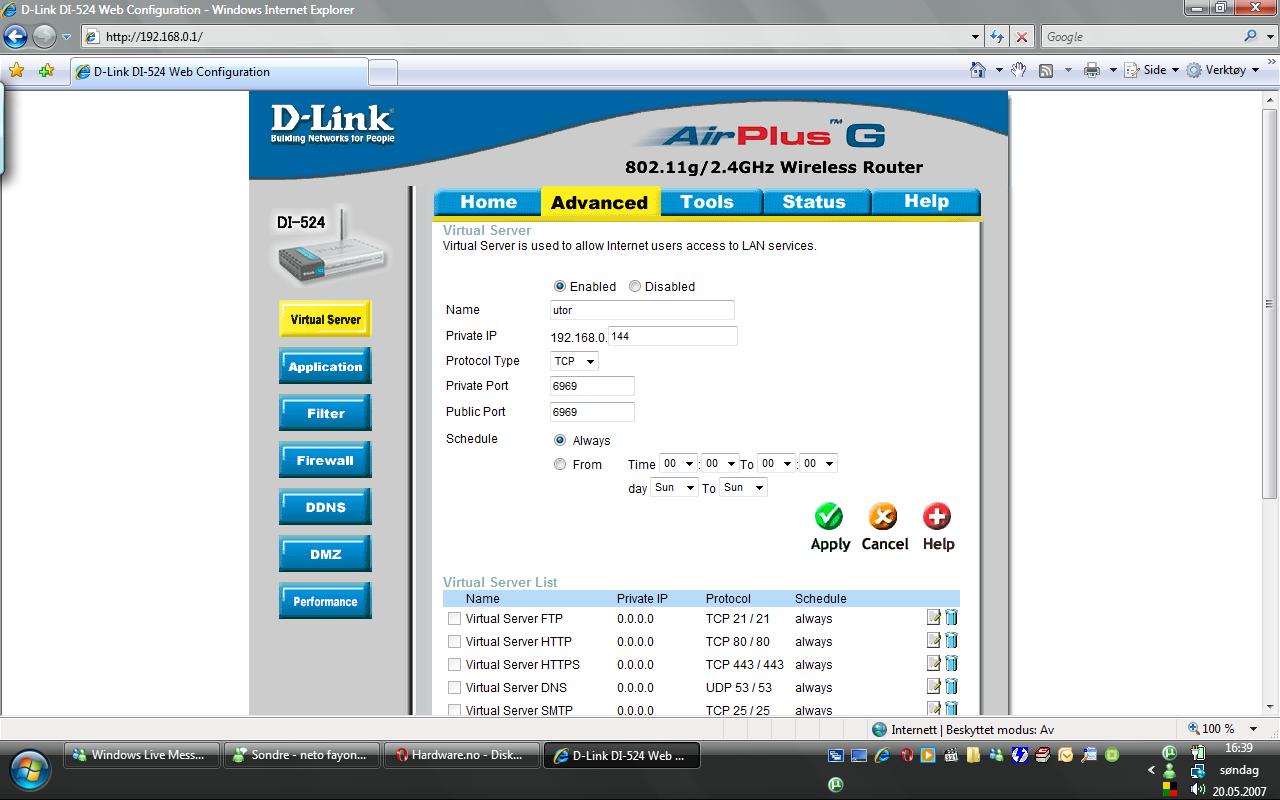Open the end day Sun dropdown
This screenshot has height=800, width=1280.
(x=743, y=487)
